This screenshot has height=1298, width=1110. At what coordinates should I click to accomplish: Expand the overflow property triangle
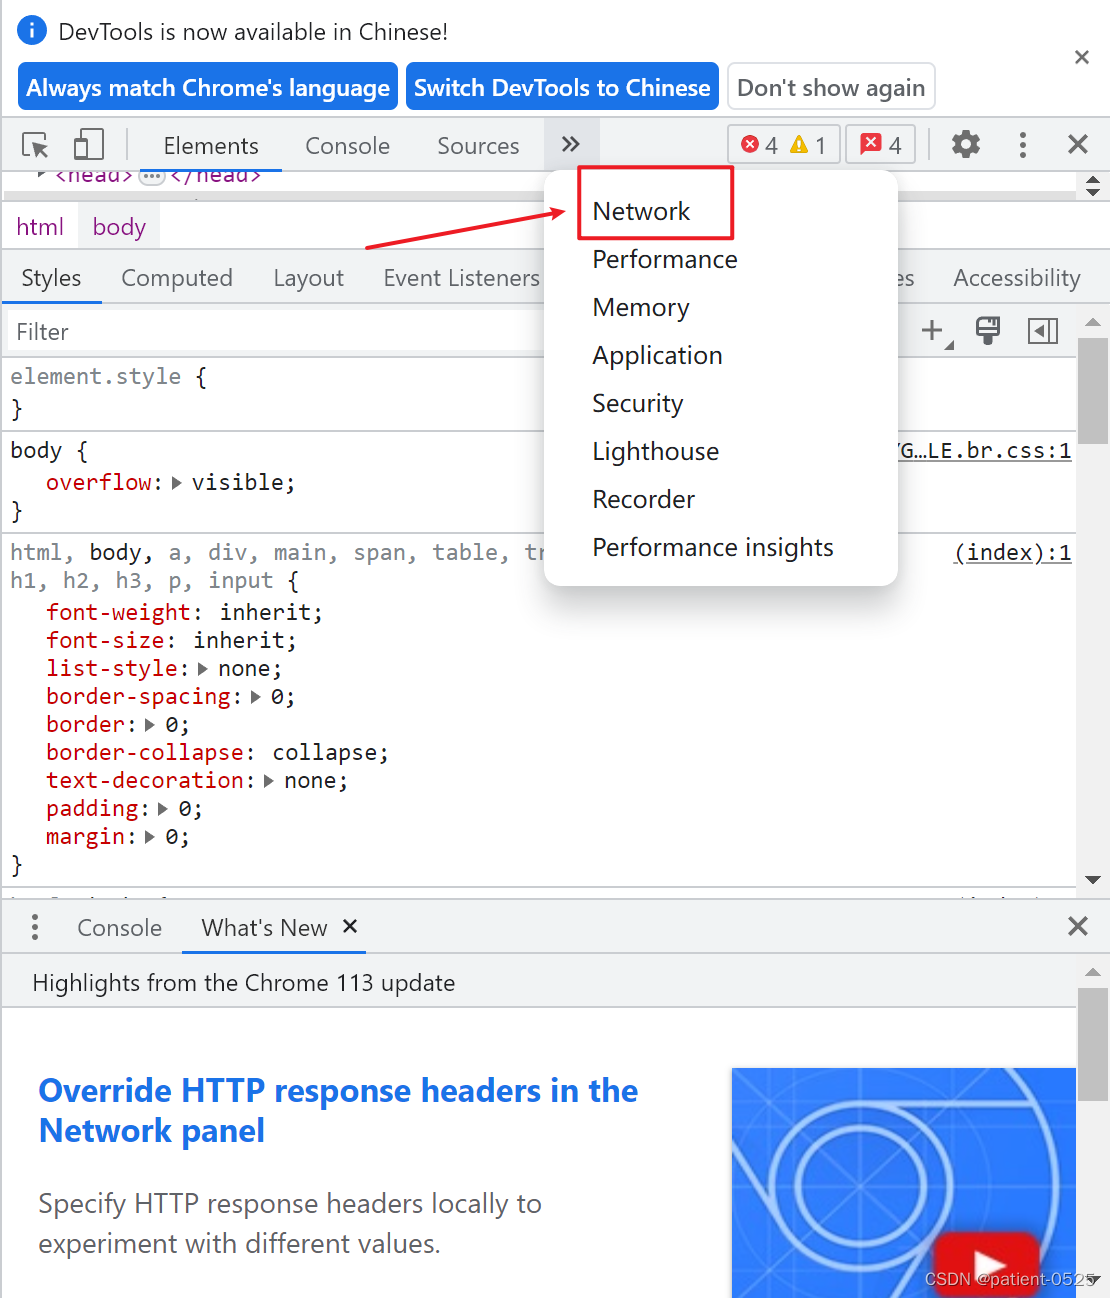tap(177, 483)
